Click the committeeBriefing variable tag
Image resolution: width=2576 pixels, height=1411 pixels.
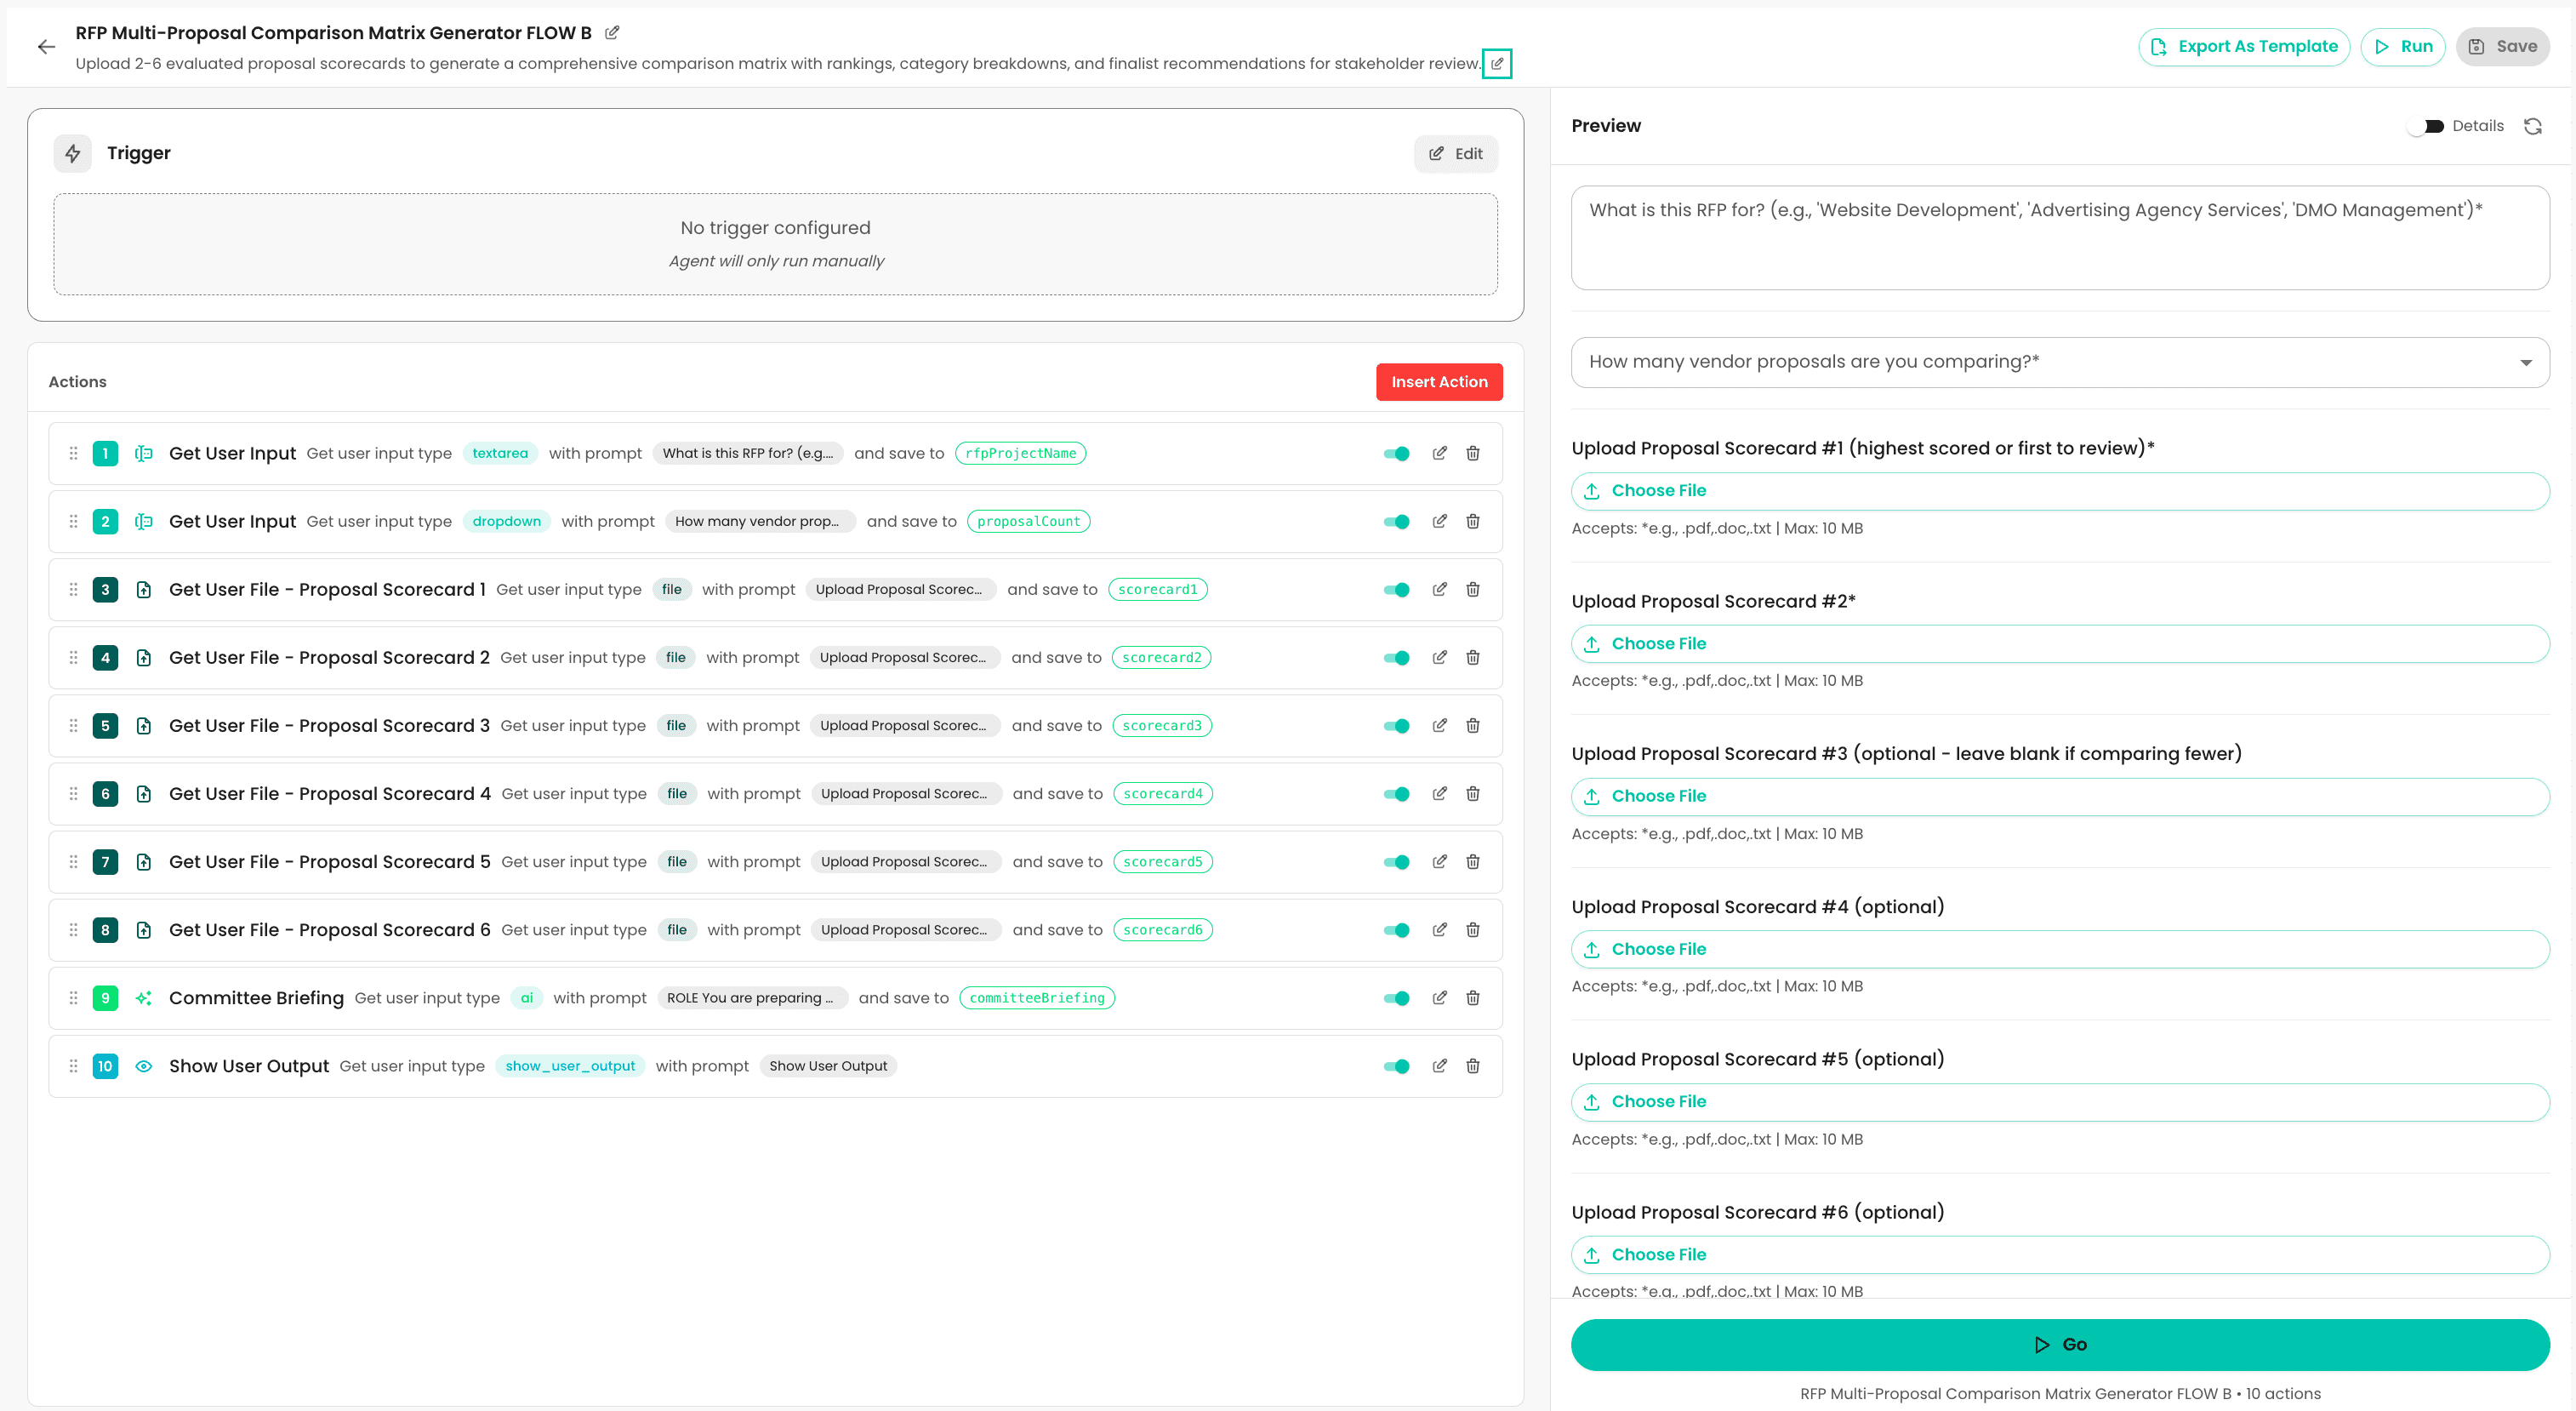click(x=1037, y=997)
